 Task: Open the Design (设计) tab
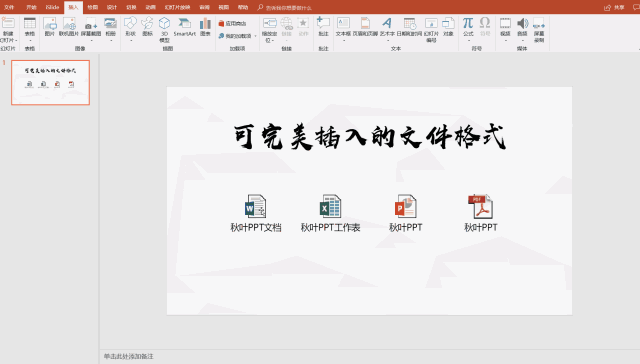(112, 7)
